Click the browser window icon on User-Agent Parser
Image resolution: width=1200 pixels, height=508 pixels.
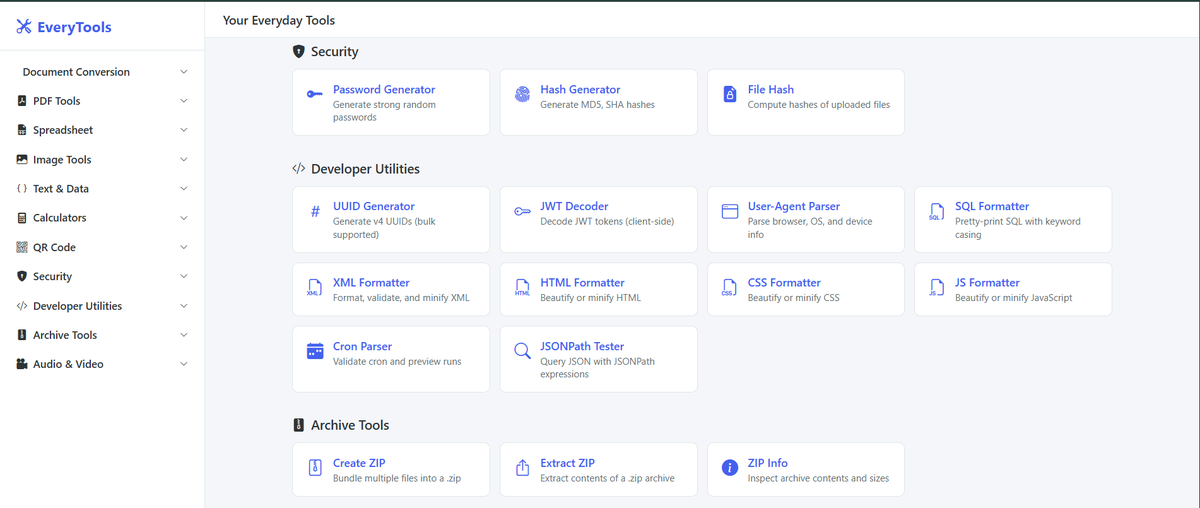(729, 211)
